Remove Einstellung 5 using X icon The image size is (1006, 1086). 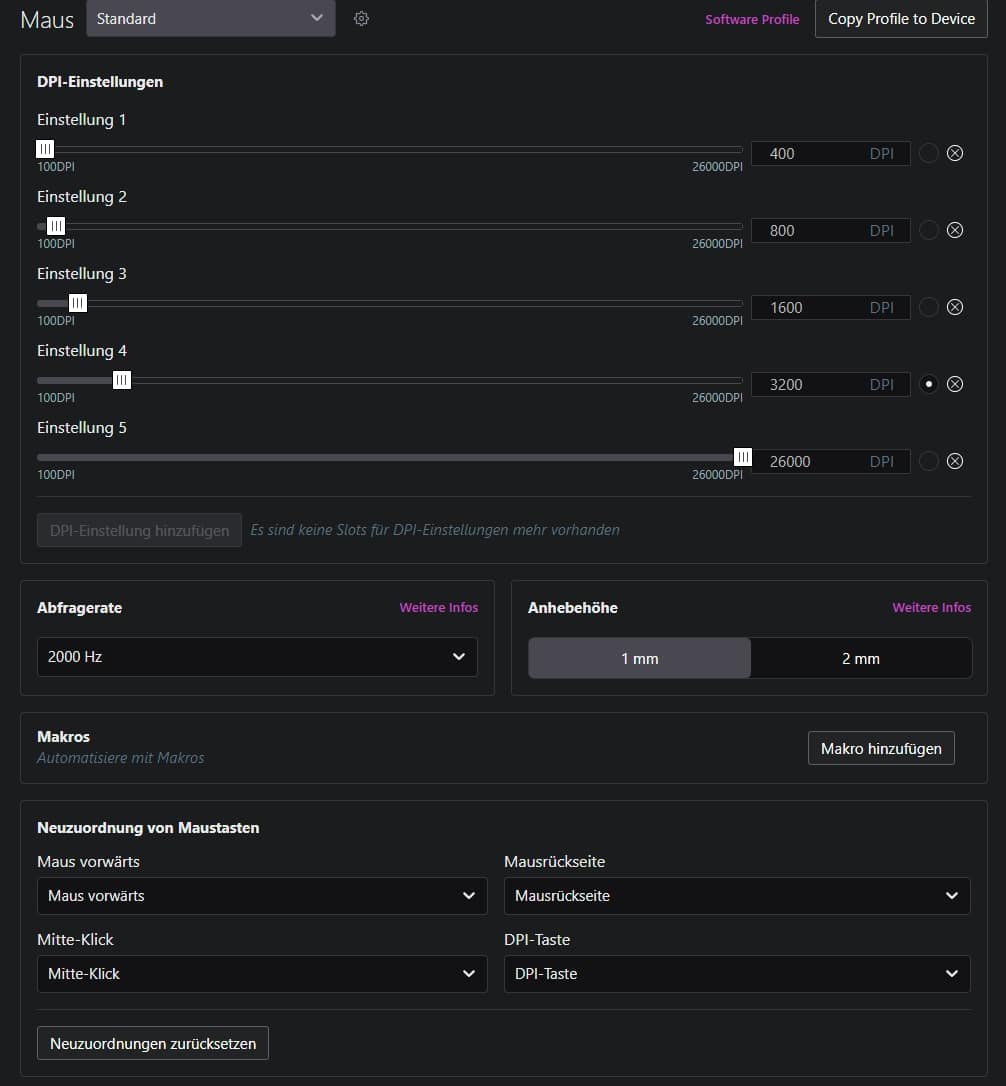coord(955,461)
